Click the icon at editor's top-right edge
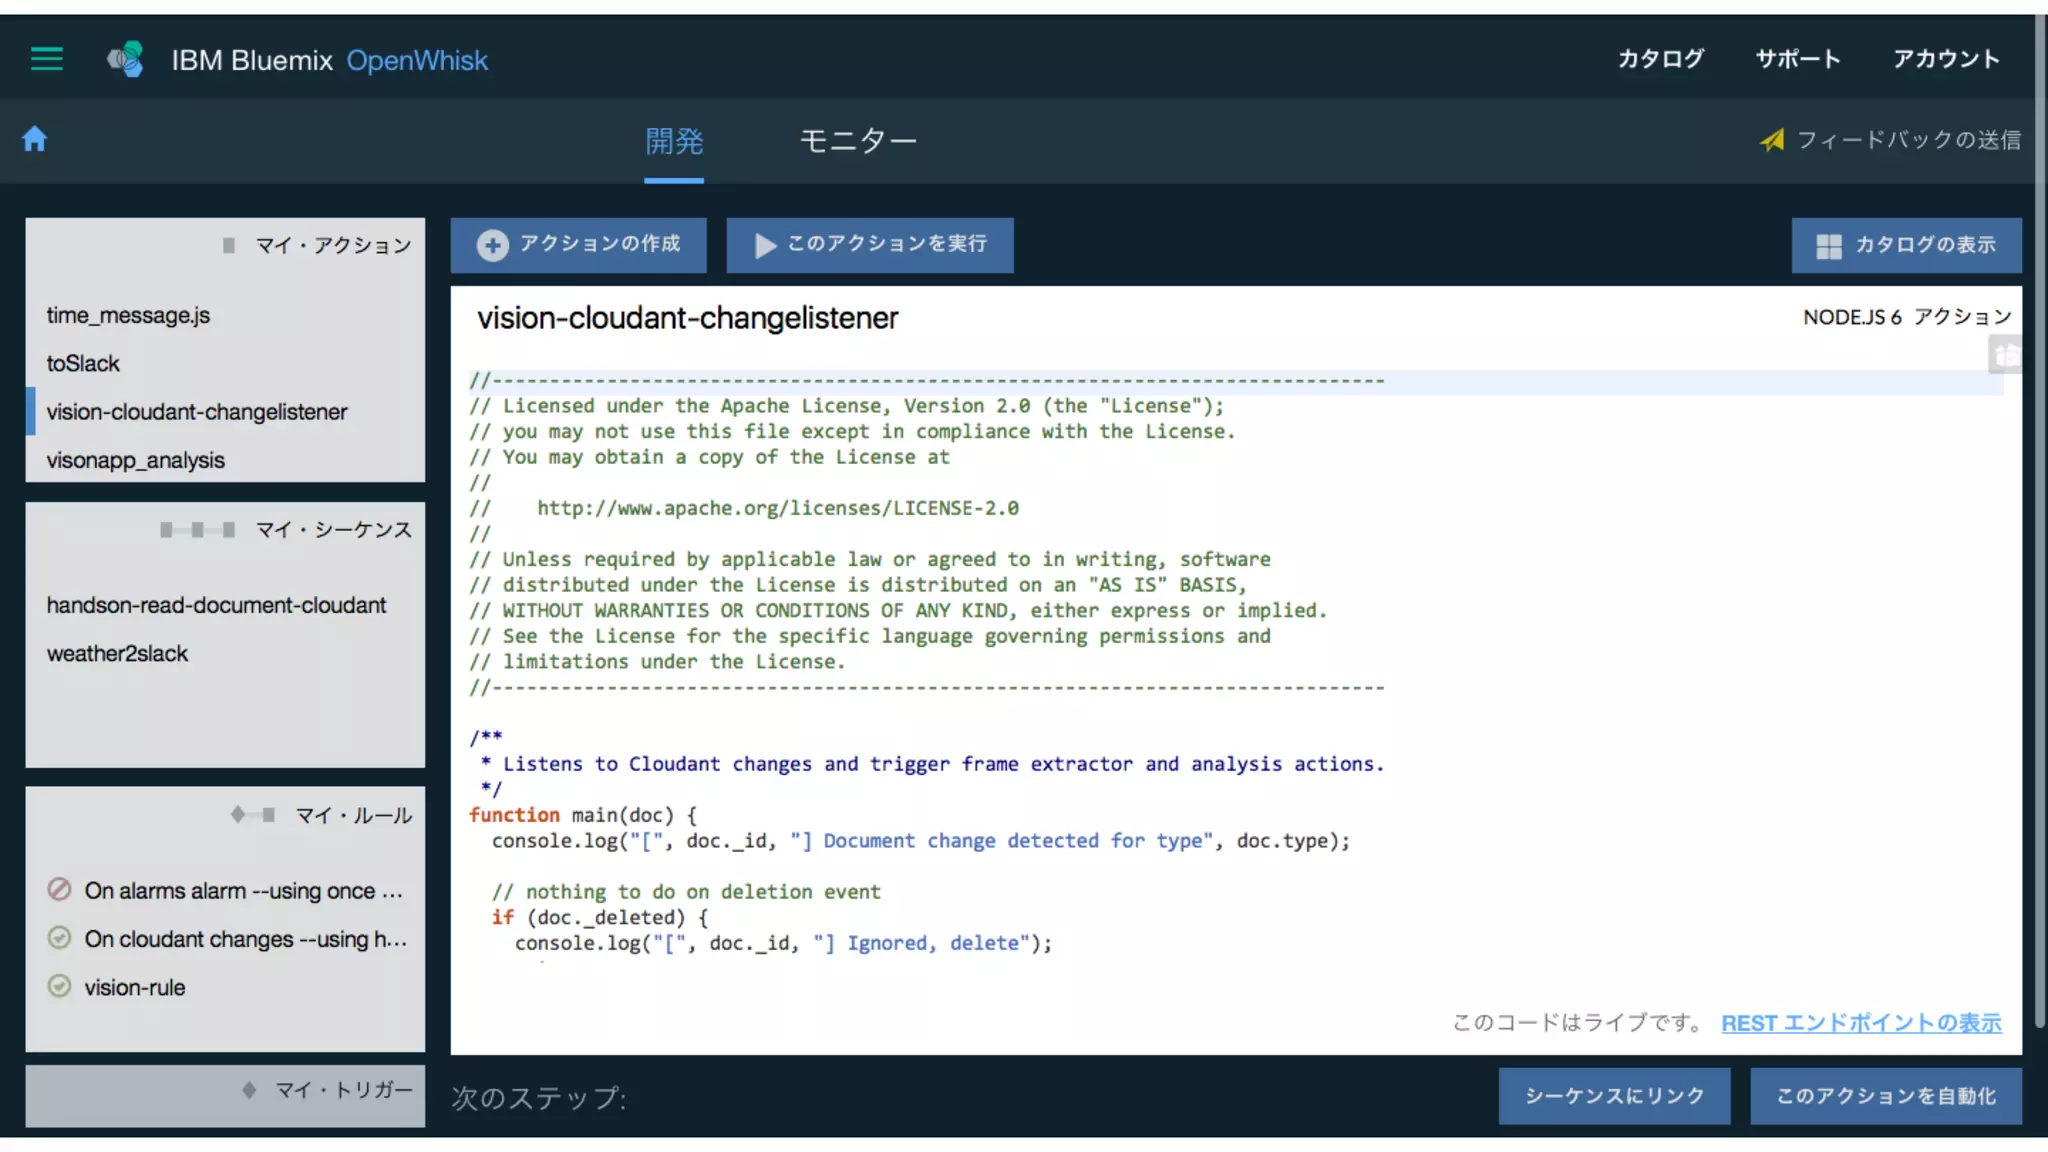 click(x=2005, y=355)
